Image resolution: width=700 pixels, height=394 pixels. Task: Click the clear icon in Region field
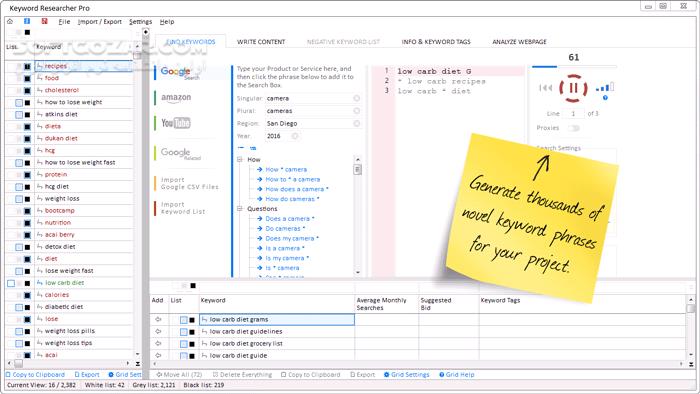(356, 123)
